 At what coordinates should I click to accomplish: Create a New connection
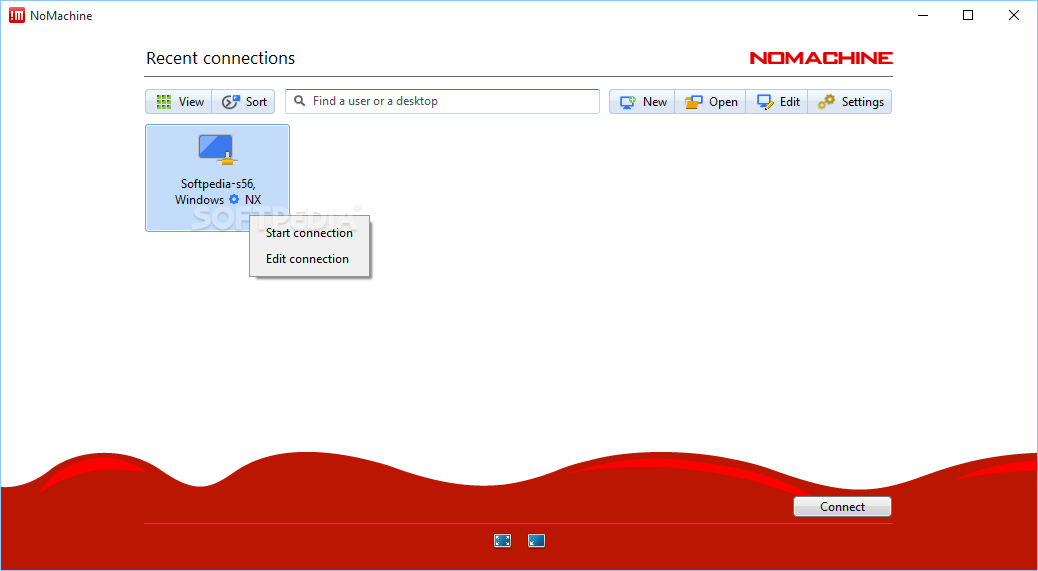point(642,102)
